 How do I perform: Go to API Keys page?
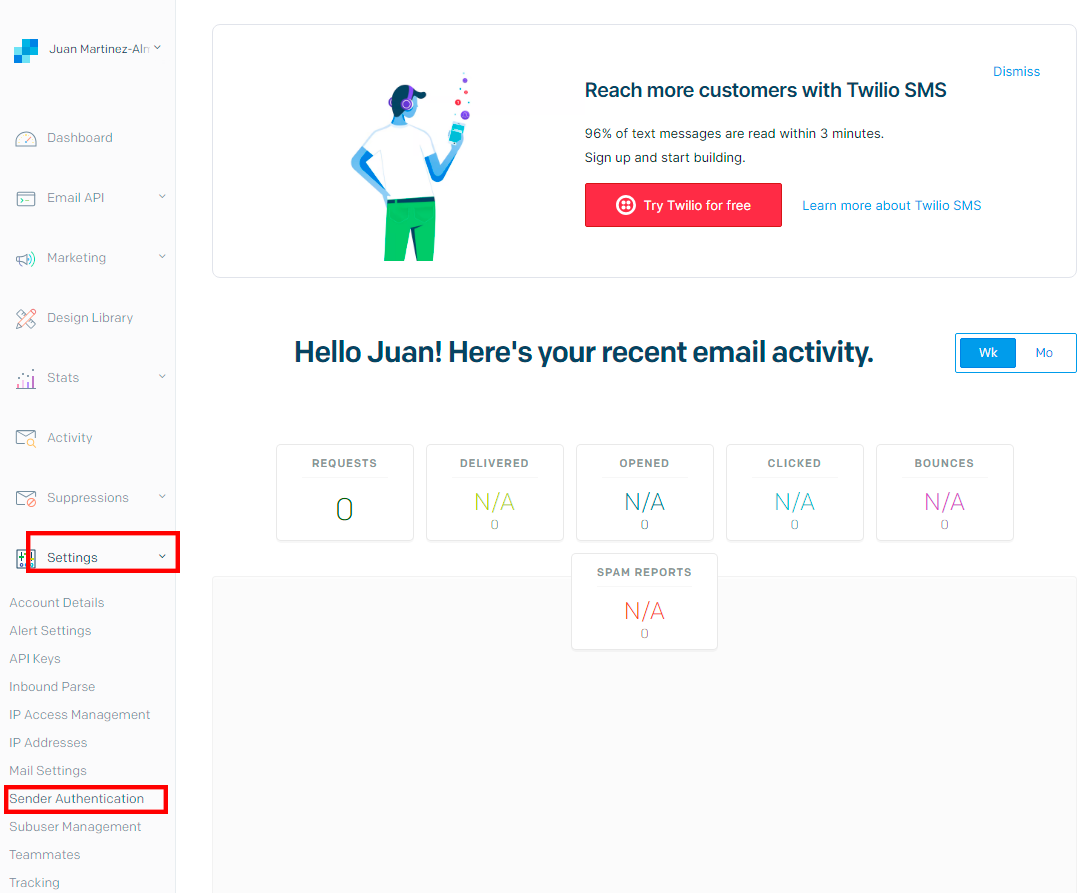click(x=35, y=659)
